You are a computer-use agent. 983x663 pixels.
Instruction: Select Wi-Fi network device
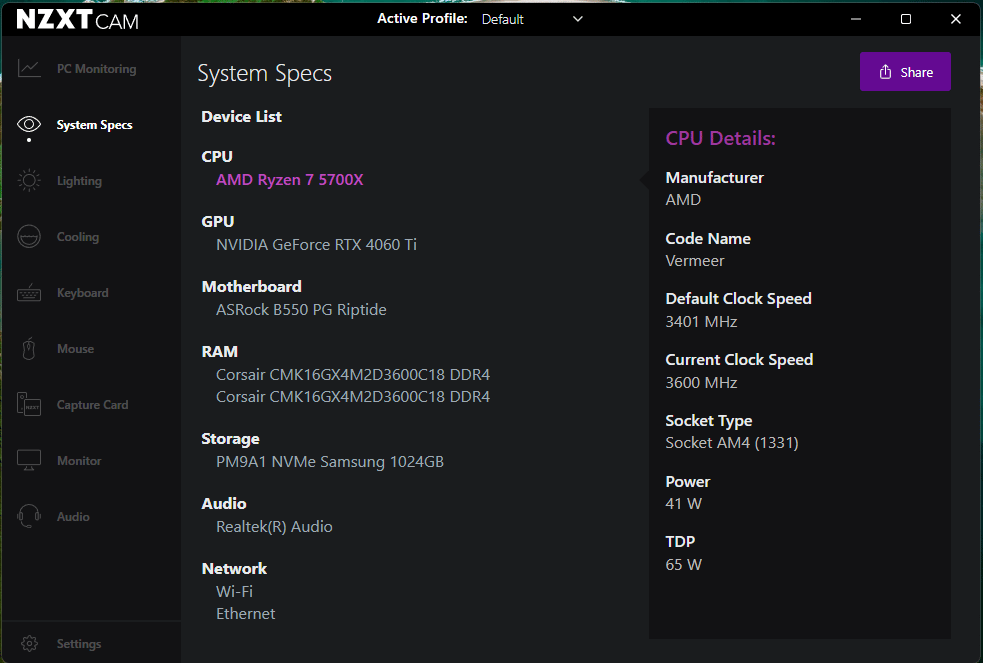tap(234, 592)
